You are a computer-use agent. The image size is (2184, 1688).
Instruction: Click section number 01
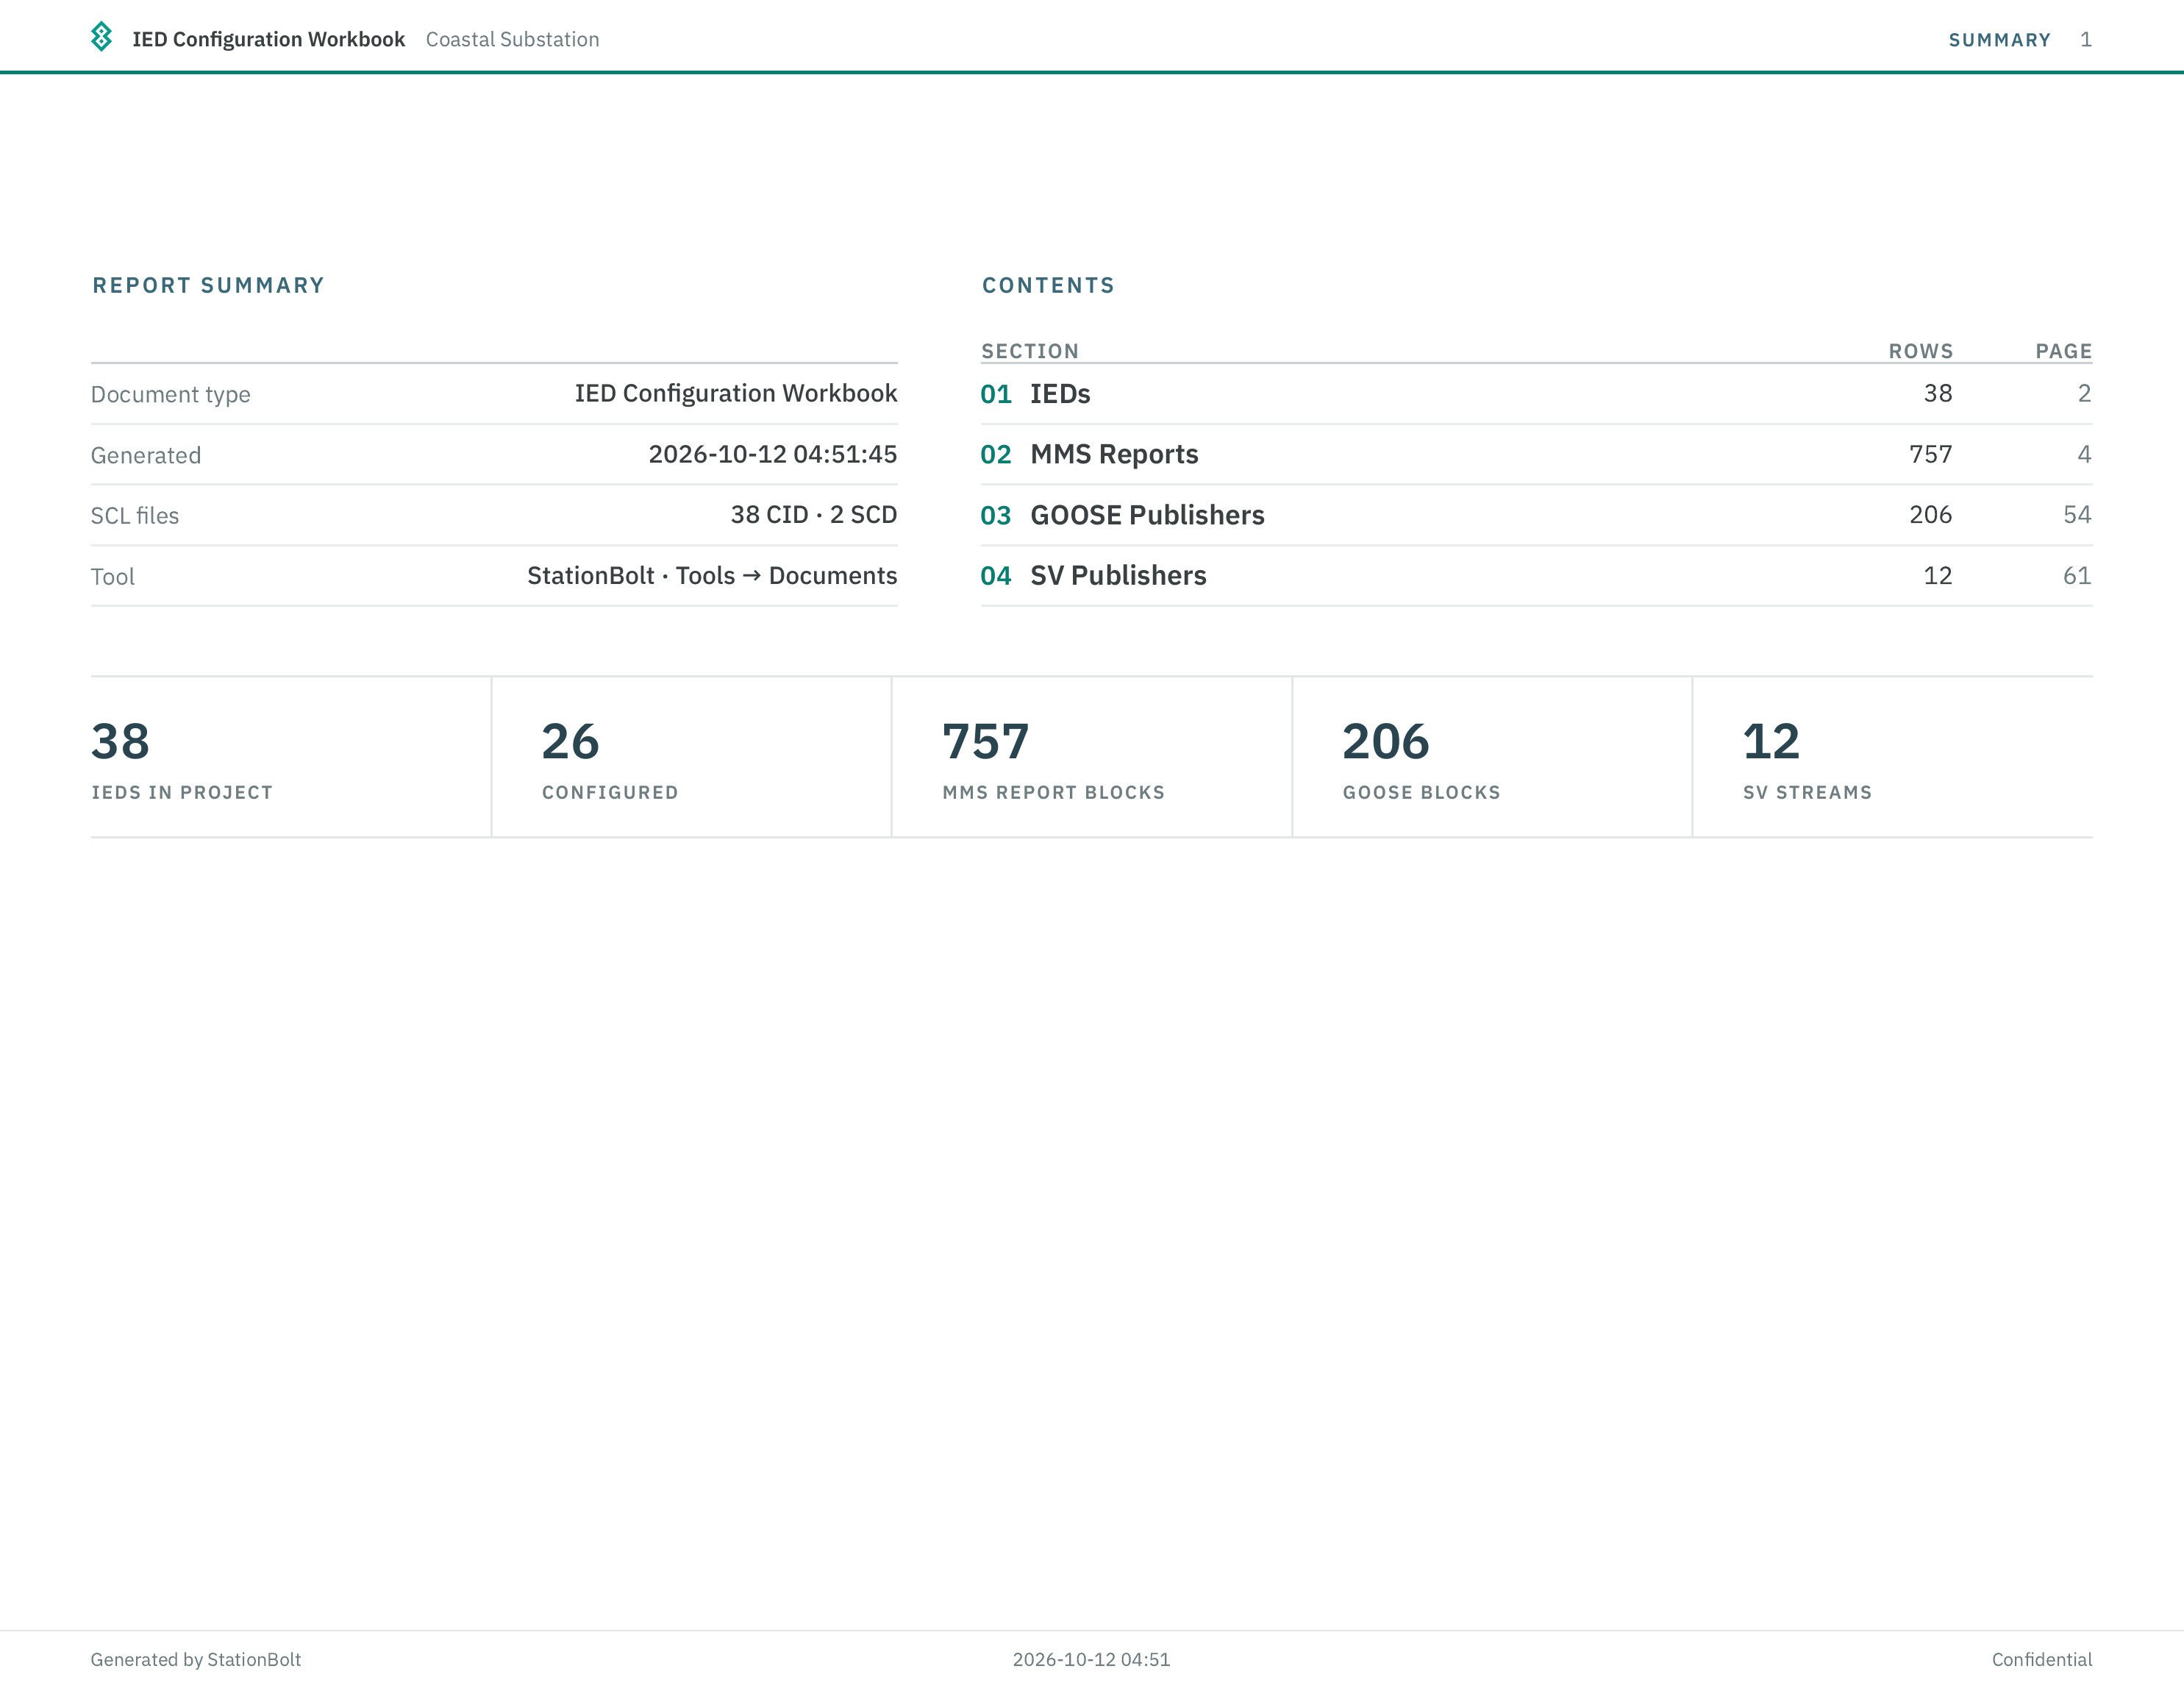[995, 394]
